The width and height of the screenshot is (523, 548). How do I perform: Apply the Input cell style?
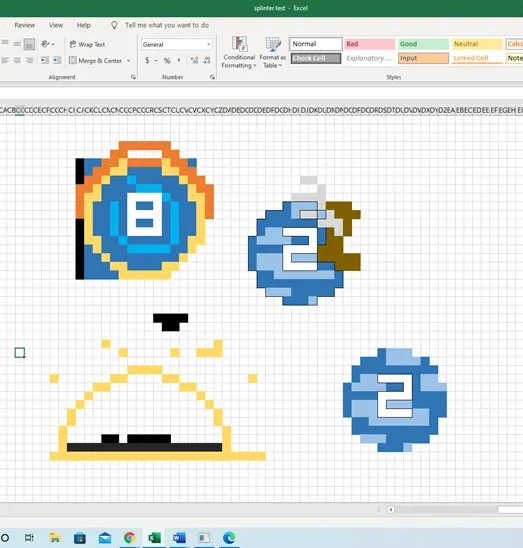pyautogui.click(x=423, y=58)
